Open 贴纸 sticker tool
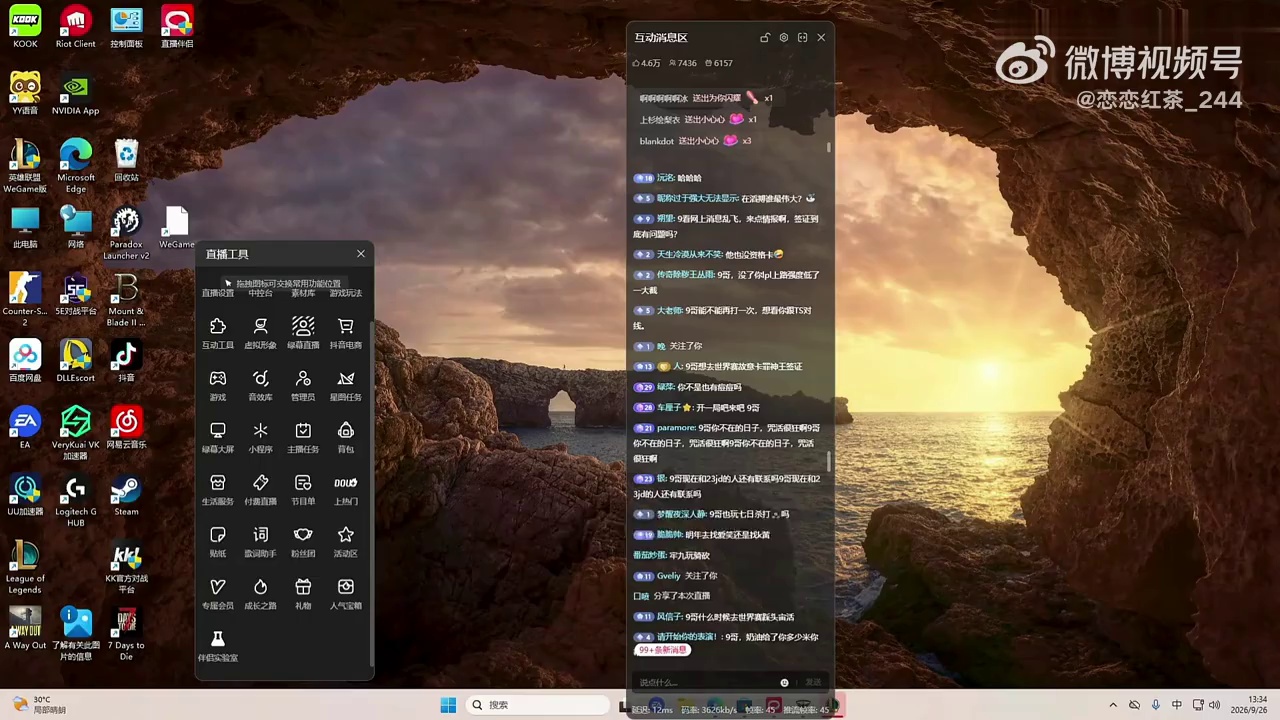1280x720 pixels. pos(218,541)
